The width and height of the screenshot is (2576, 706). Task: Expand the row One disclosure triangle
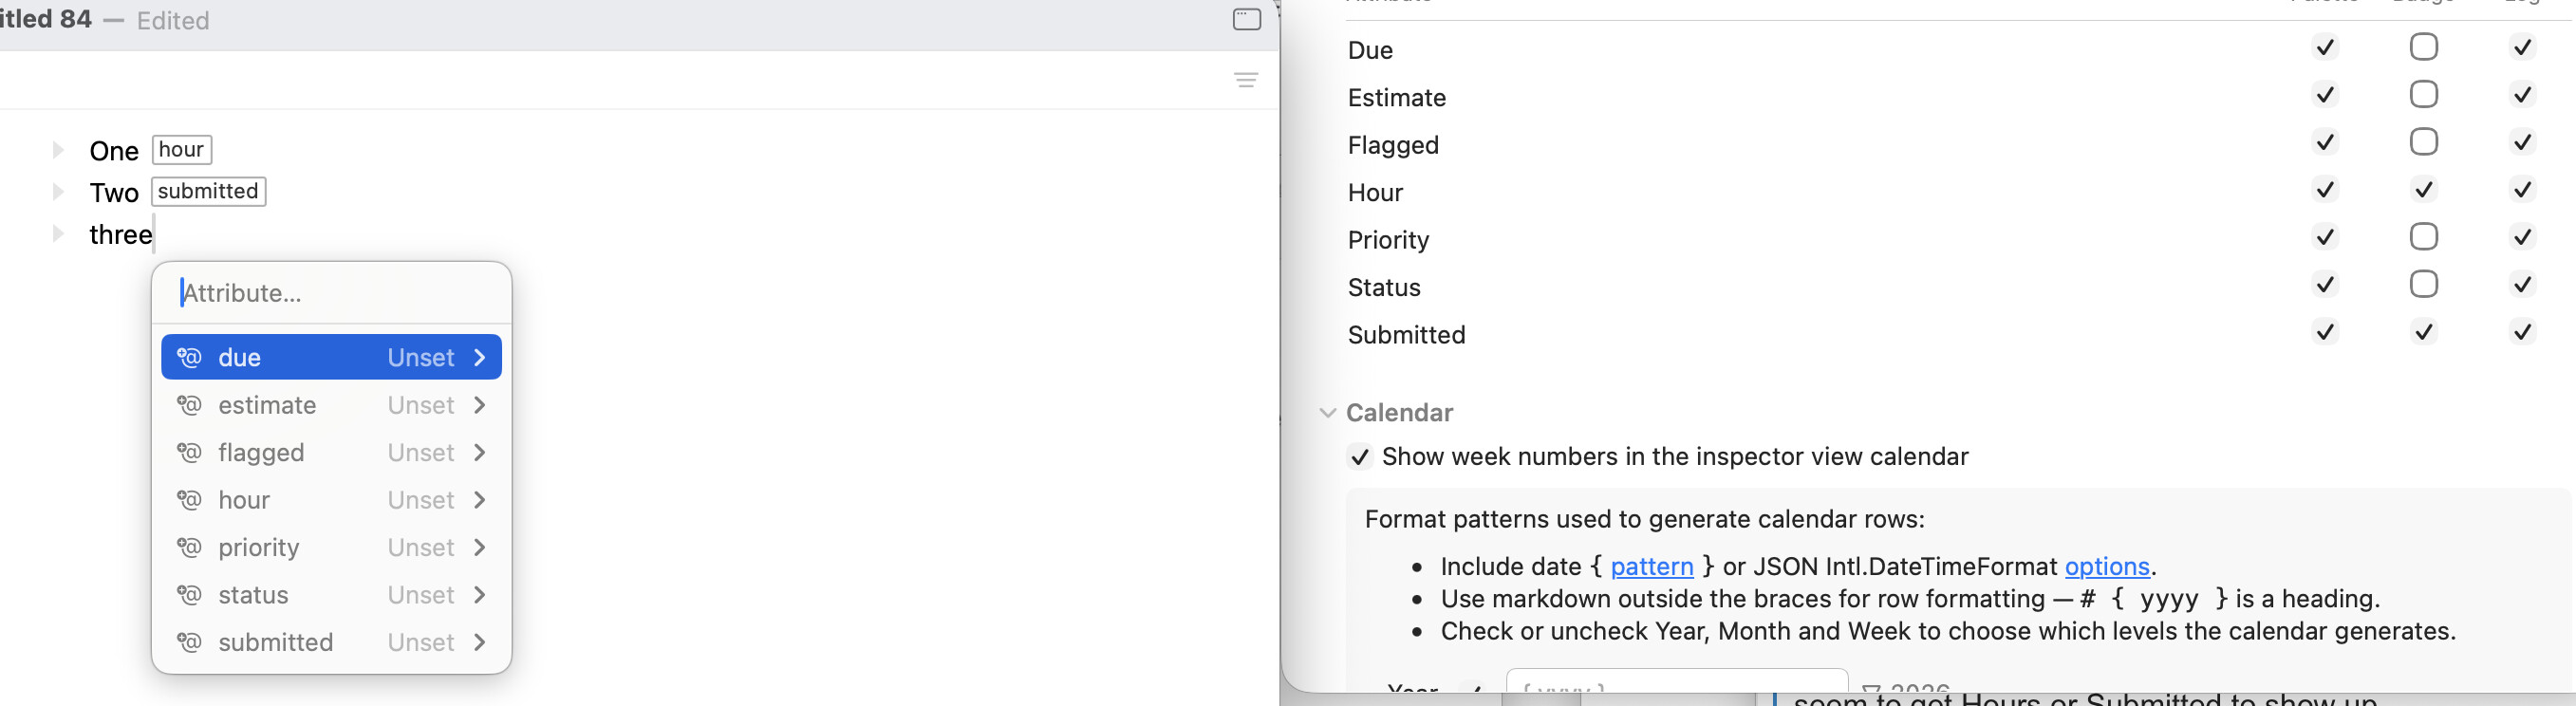pyautogui.click(x=58, y=150)
